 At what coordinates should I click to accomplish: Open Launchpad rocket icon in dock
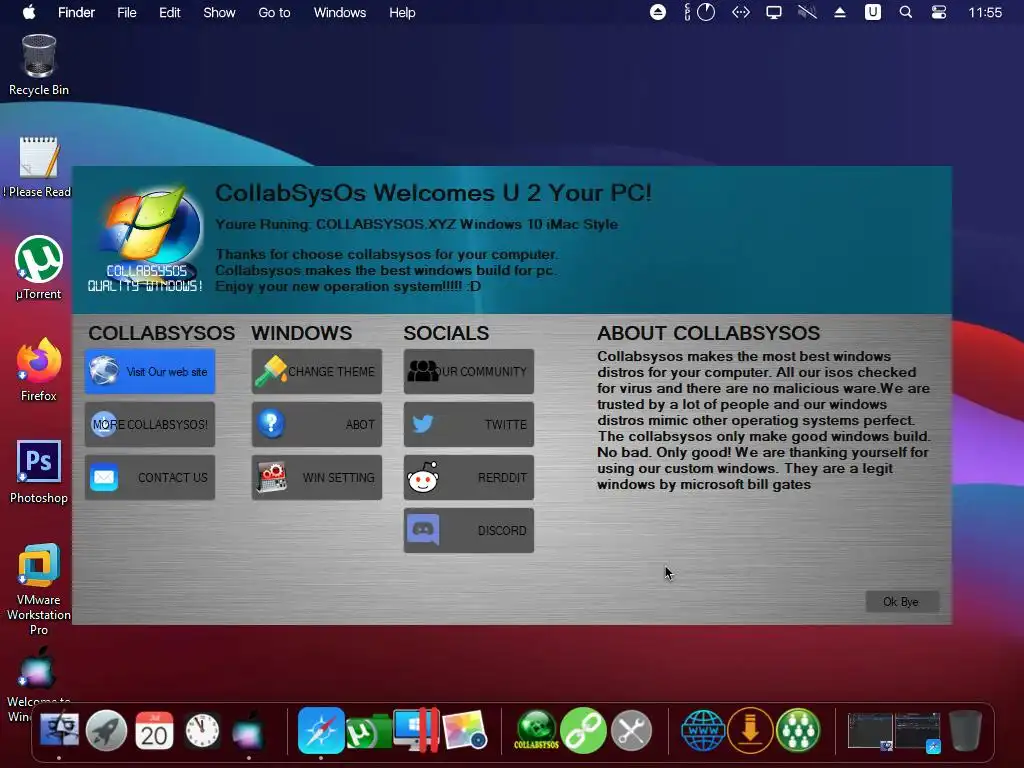106,730
